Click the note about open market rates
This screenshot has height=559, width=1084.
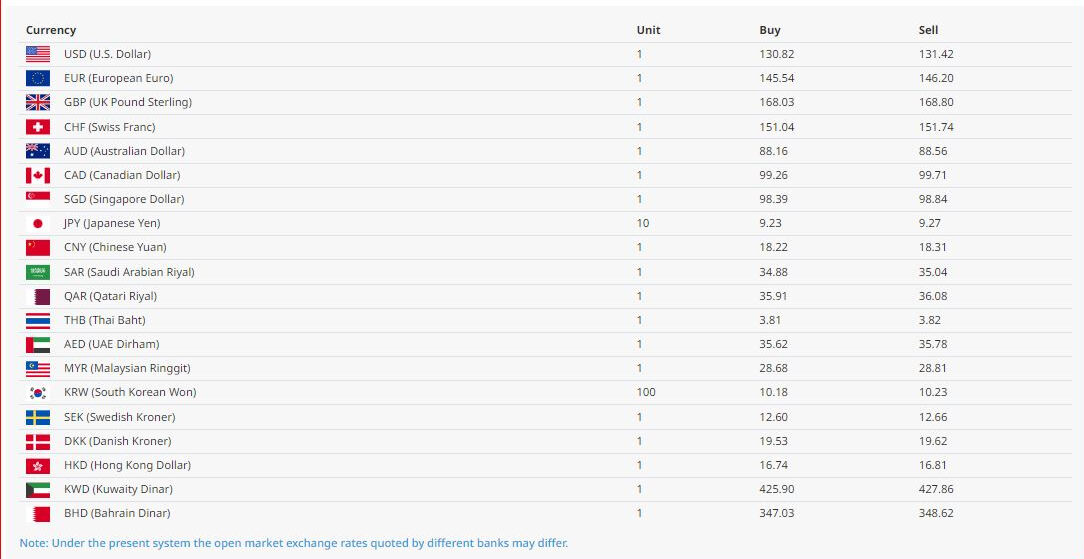click(x=293, y=543)
